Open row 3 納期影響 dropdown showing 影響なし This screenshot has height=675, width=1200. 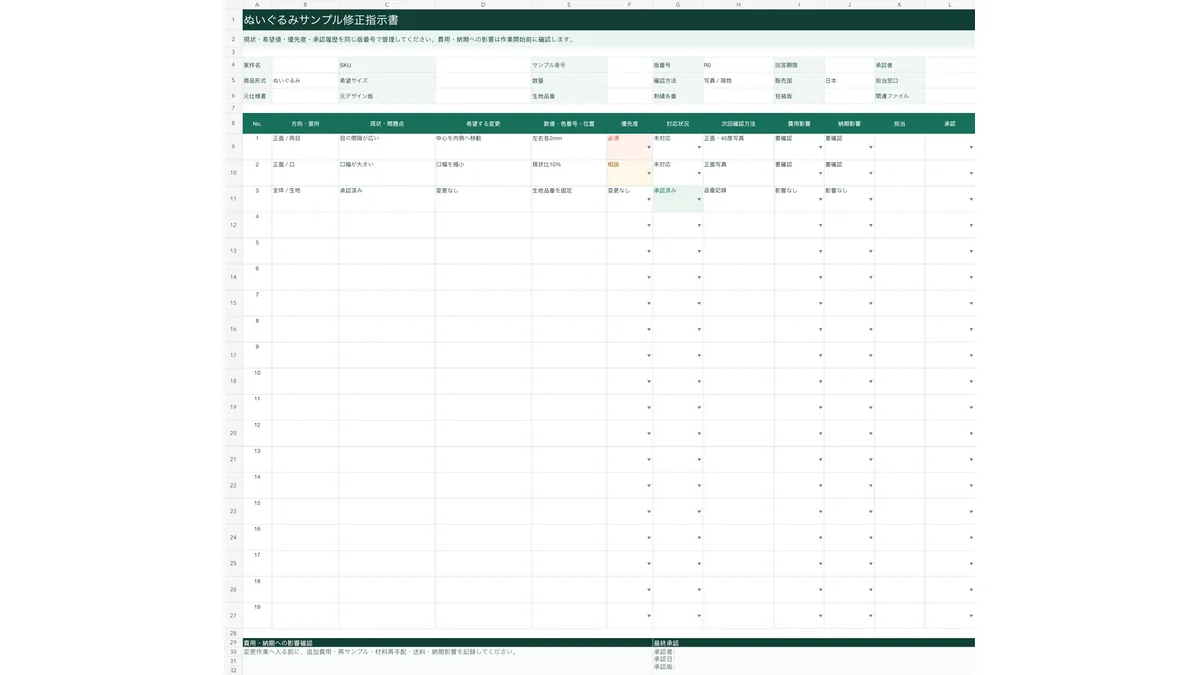coord(849,199)
